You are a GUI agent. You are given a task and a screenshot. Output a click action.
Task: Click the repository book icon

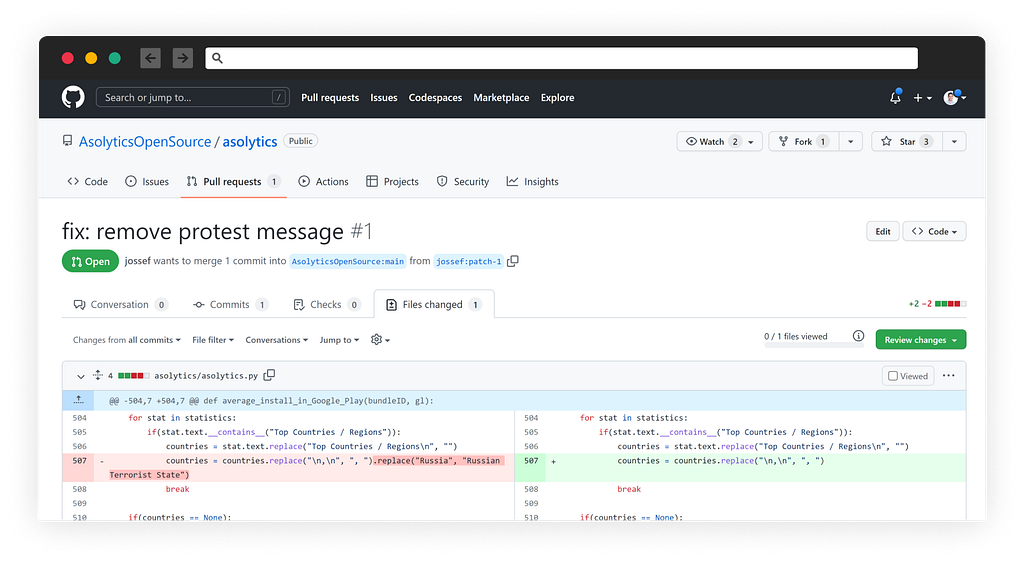click(x=67, y=141)
